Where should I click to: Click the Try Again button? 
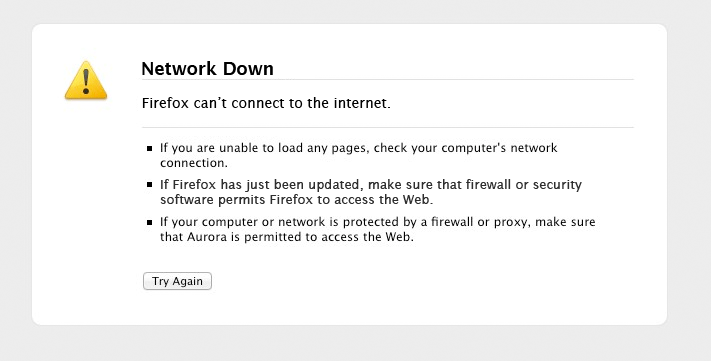(177, 281)
